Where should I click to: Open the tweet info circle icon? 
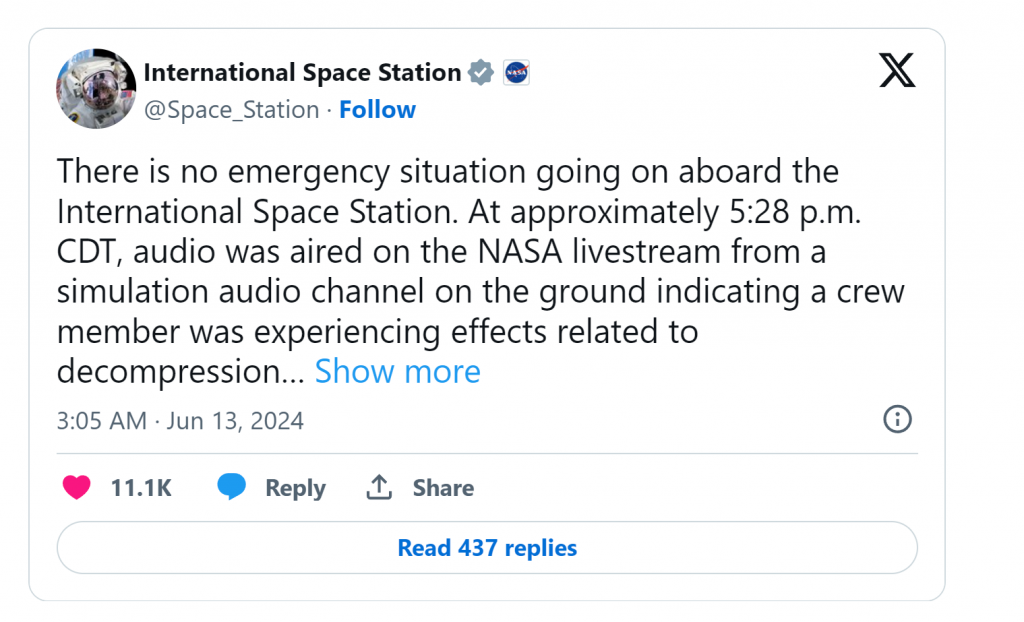897,420
